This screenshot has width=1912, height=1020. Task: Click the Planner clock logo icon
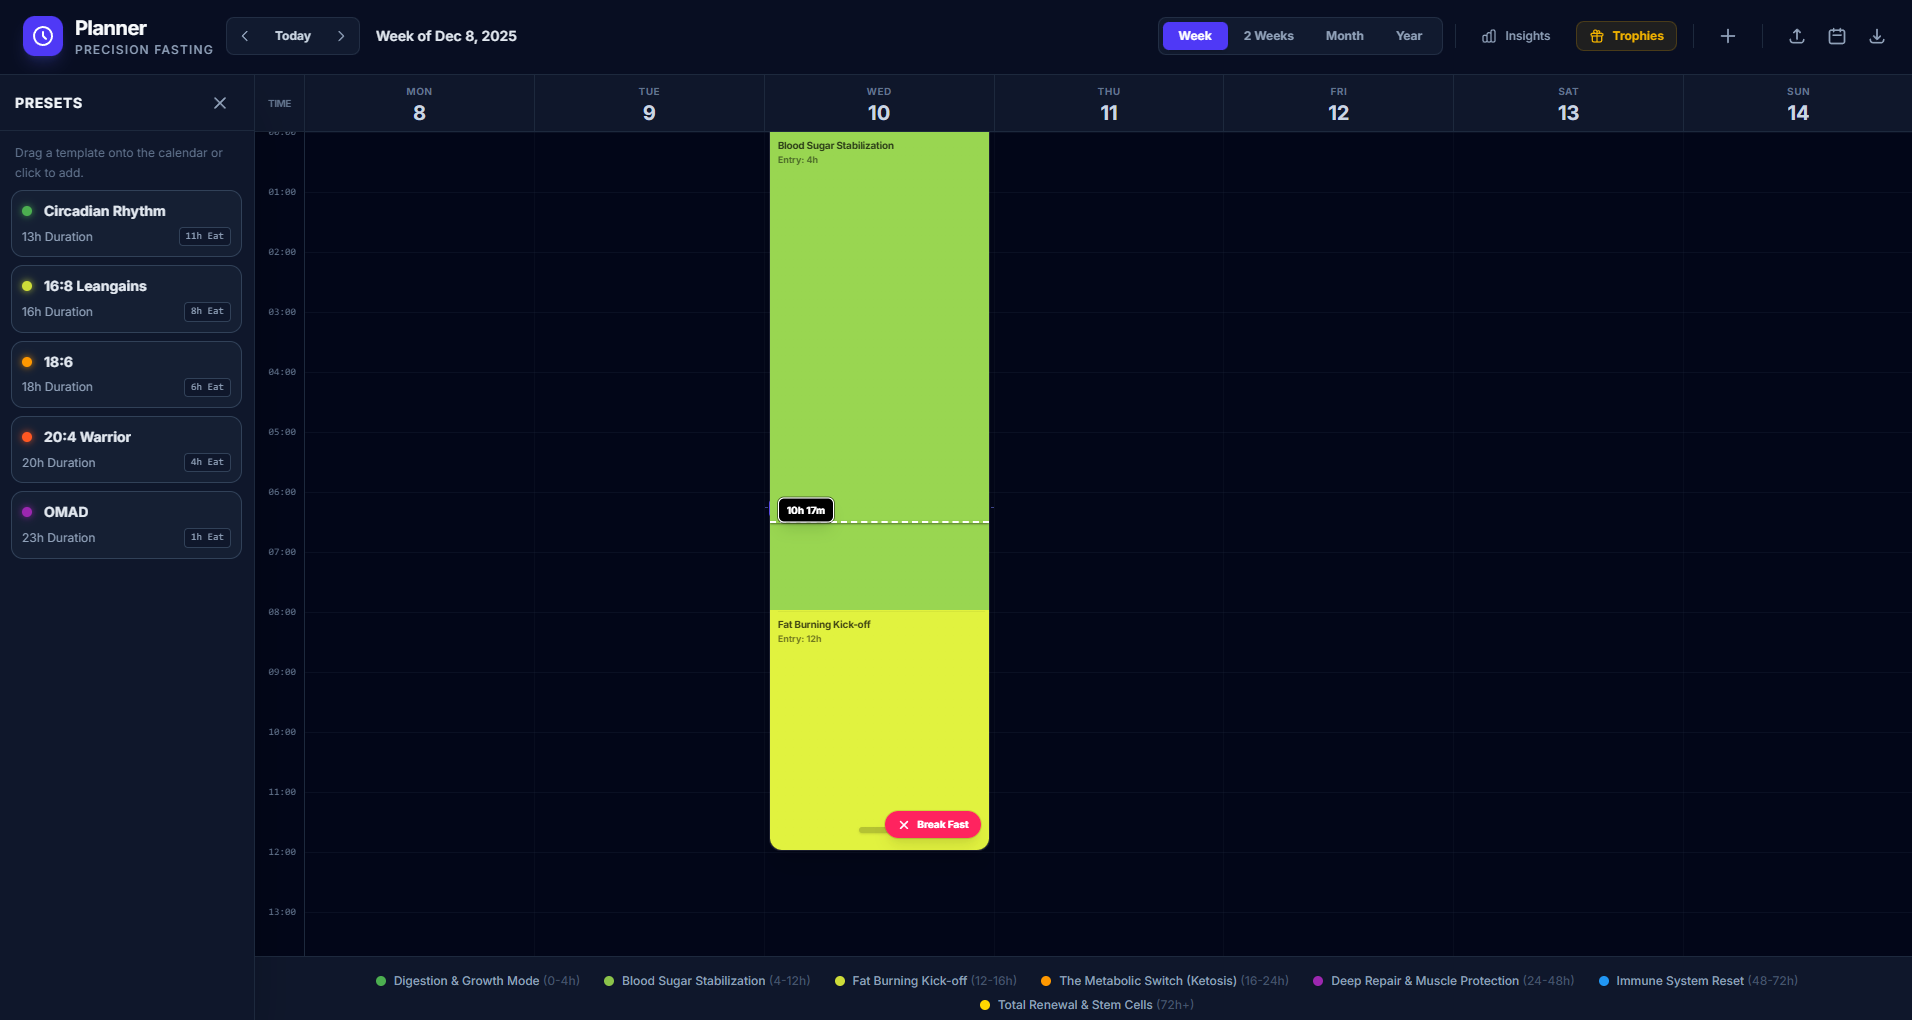pos(43,36)
